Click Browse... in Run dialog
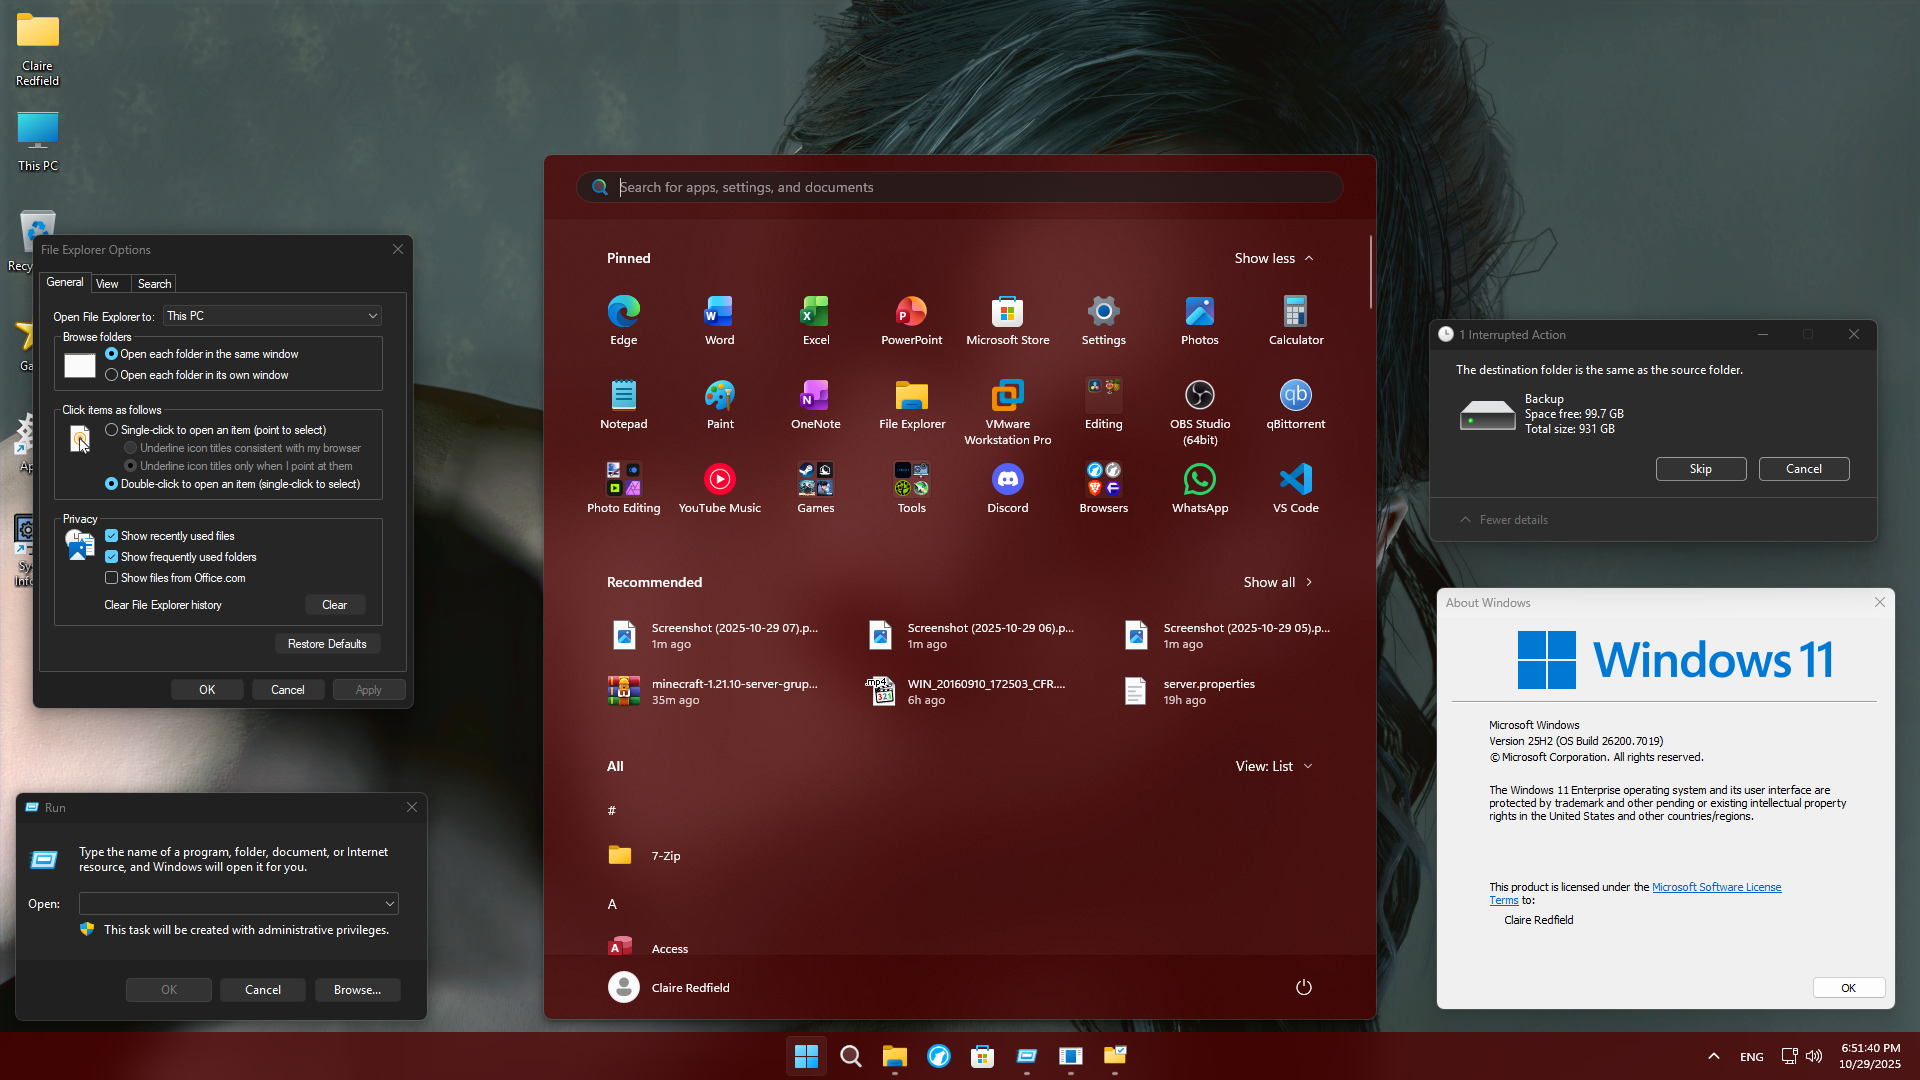The width and height of the screenshot is (1920, 1080). [357, 990]
